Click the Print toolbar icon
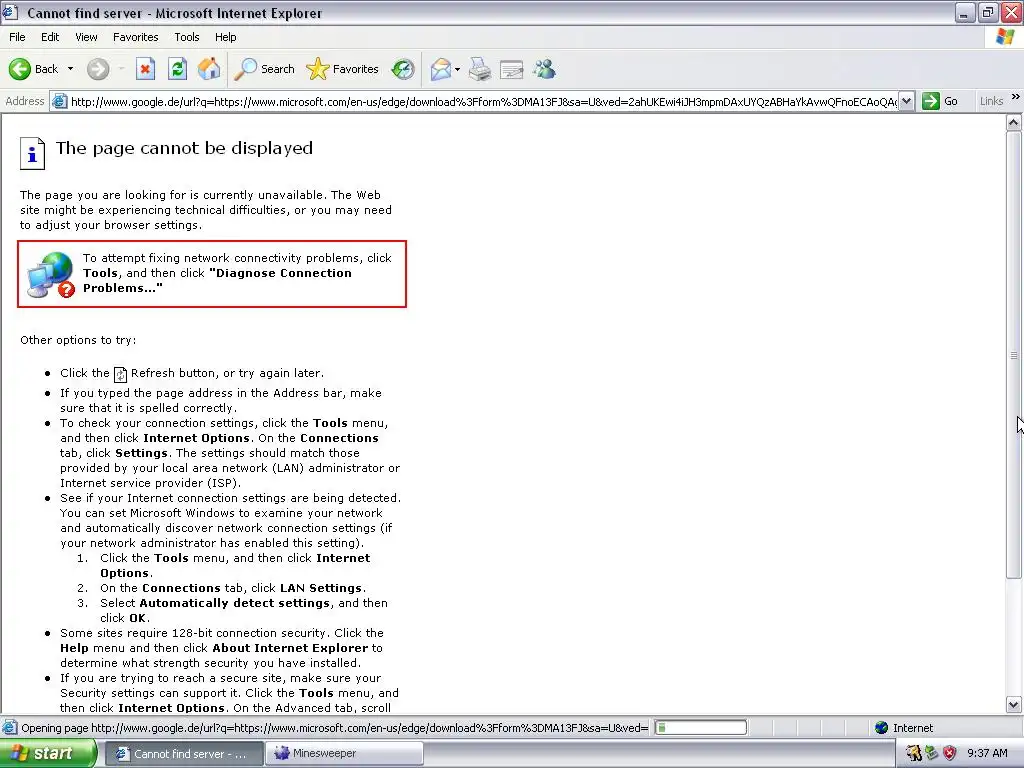This screenshot has width=1024, height=768. tap(480, 69)
